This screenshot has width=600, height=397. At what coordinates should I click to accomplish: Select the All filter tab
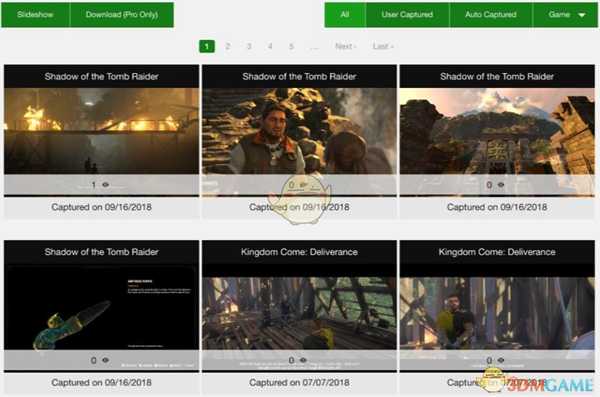(x=345, y=15)
